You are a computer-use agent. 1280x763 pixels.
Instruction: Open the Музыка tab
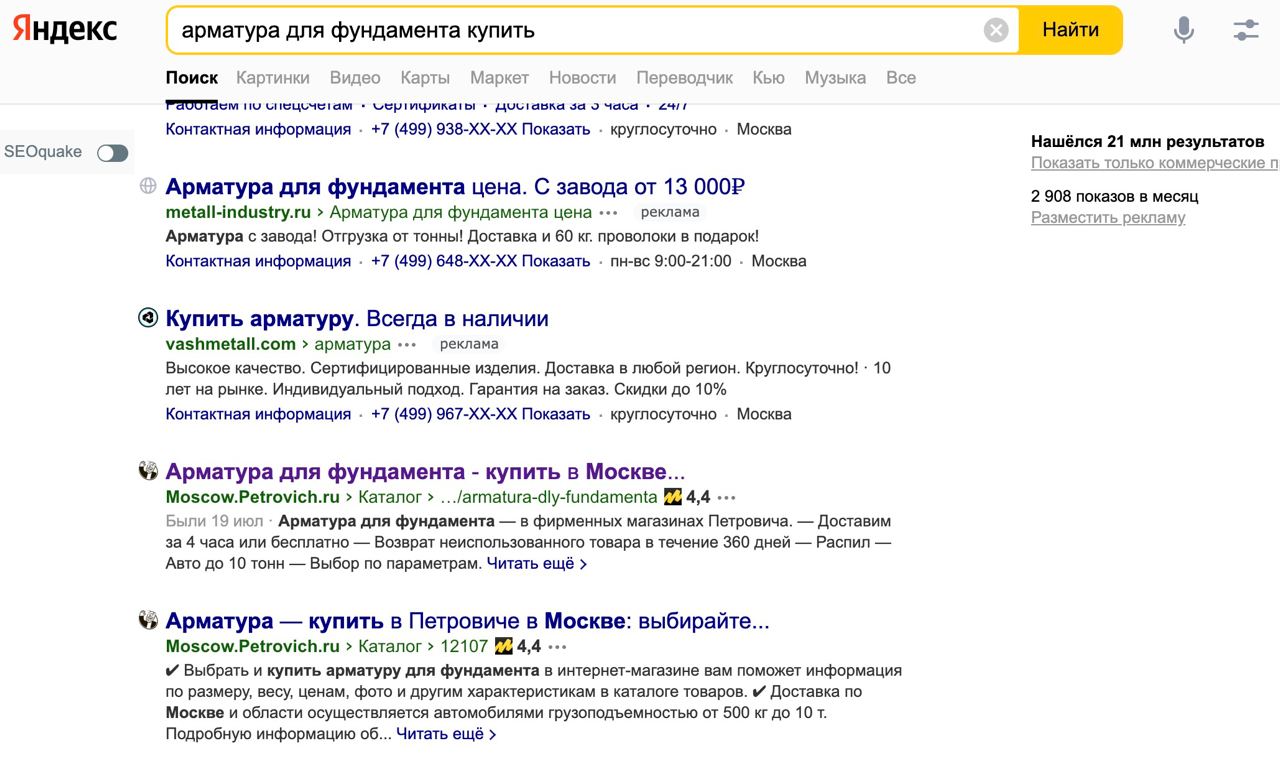click(835, 77)
